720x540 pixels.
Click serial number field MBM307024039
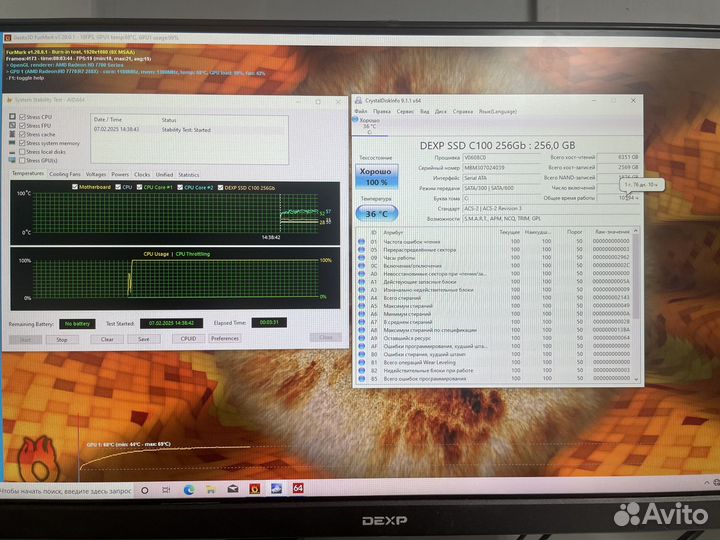point(501,168)
